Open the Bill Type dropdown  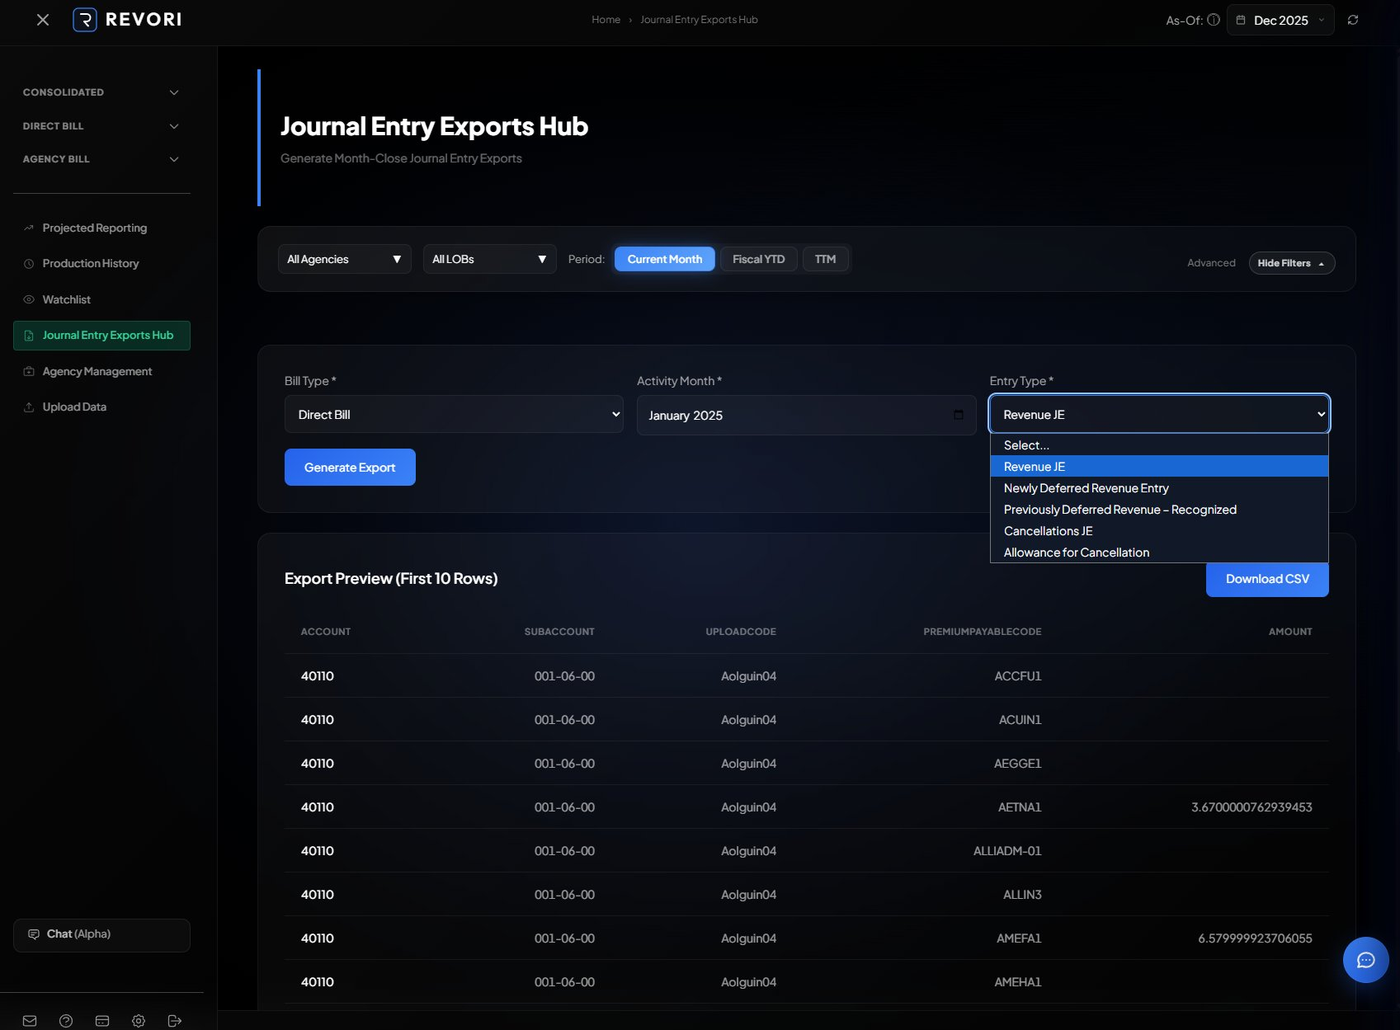click(454, 414)
